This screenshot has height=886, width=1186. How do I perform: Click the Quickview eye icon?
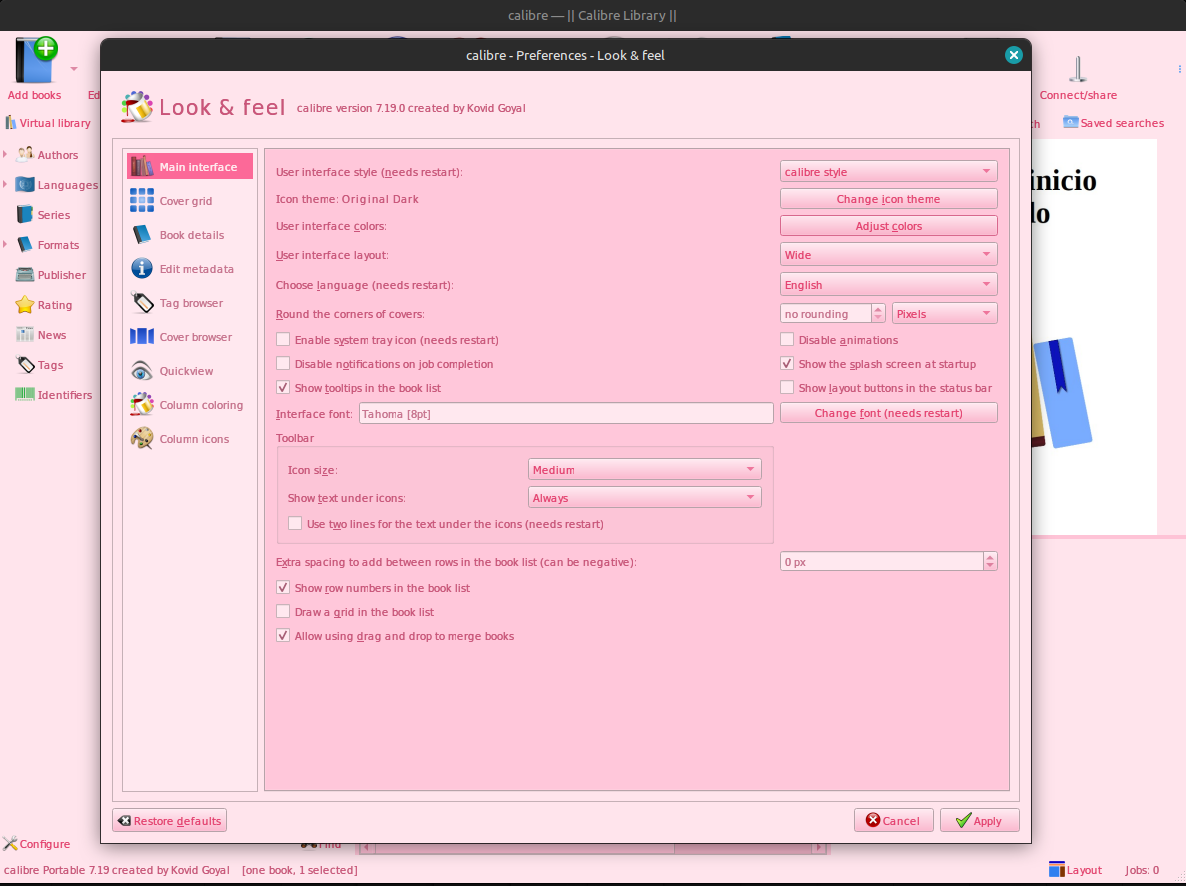(141, 371)
